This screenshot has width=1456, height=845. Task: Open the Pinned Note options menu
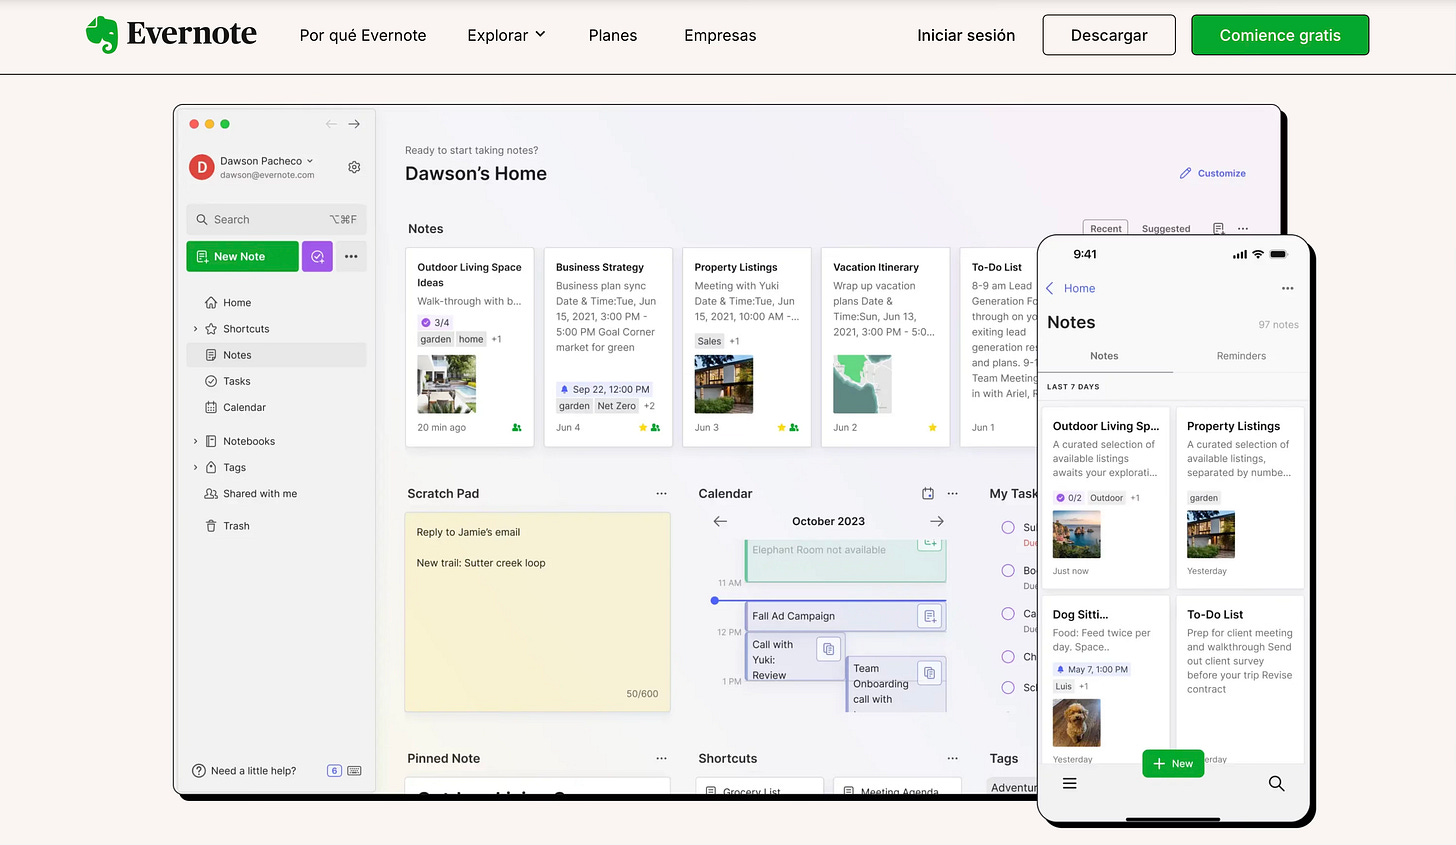[661, 759]
